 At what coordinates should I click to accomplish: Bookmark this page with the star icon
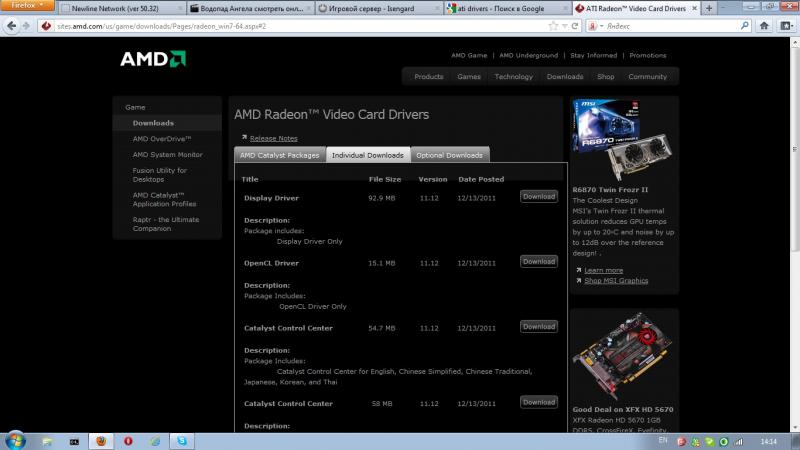click(553, 26)
